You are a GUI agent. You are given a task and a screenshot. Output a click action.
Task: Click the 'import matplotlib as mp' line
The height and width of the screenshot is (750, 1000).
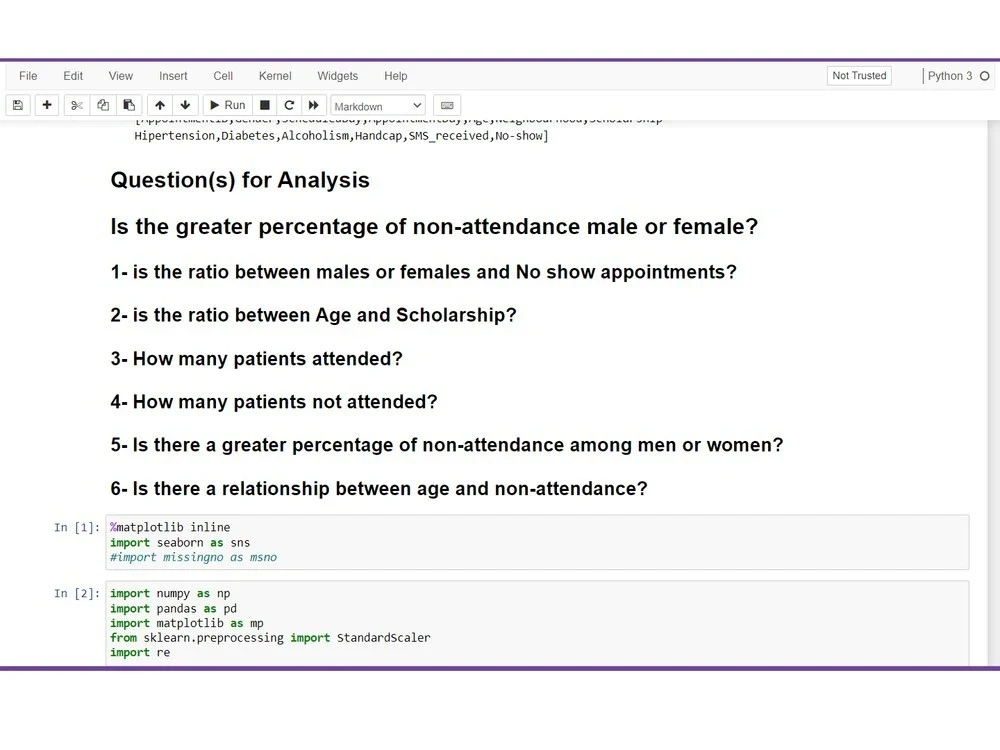(186, 624)
